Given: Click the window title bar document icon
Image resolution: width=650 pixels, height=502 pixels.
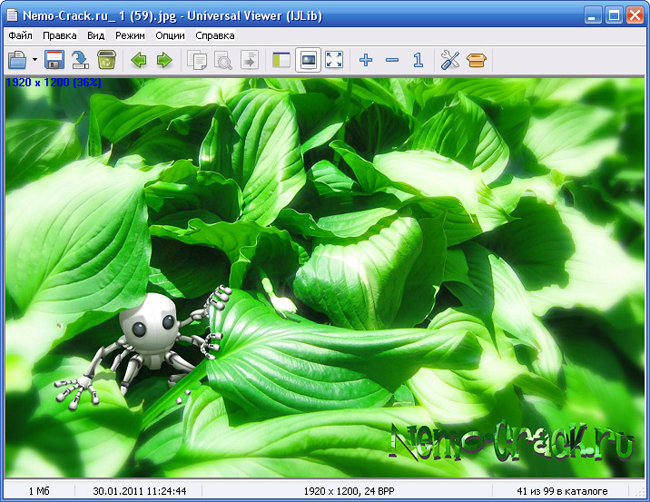Looking at the screenshot, I should click(12, 15).
